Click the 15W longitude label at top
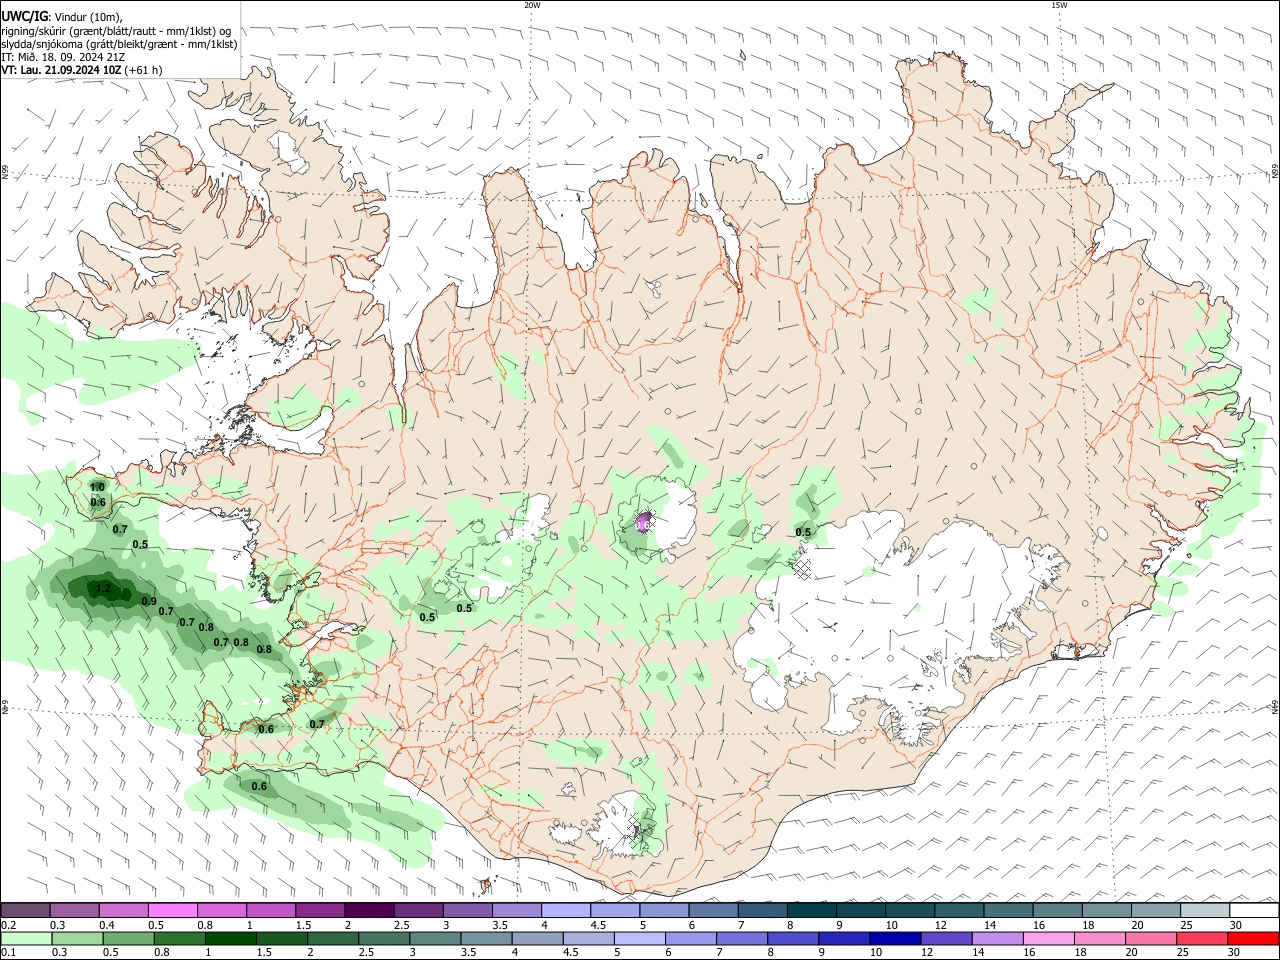 coord(1059,5)
